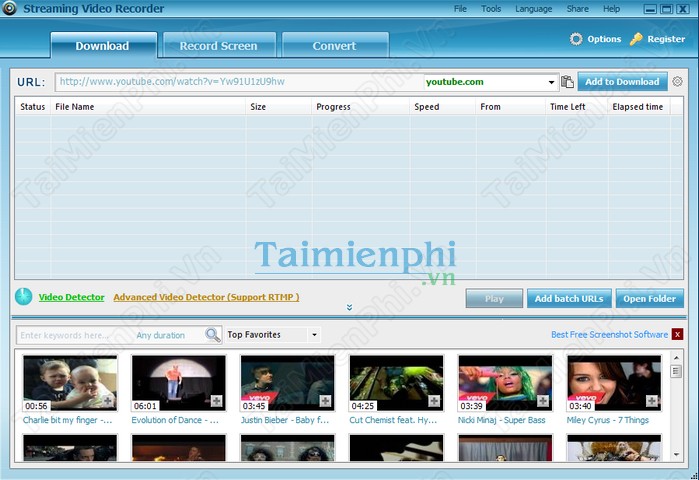The height and width of the screenshot is (480, 699).
Task: Click the Elapsed time column header
Action: 639,107
